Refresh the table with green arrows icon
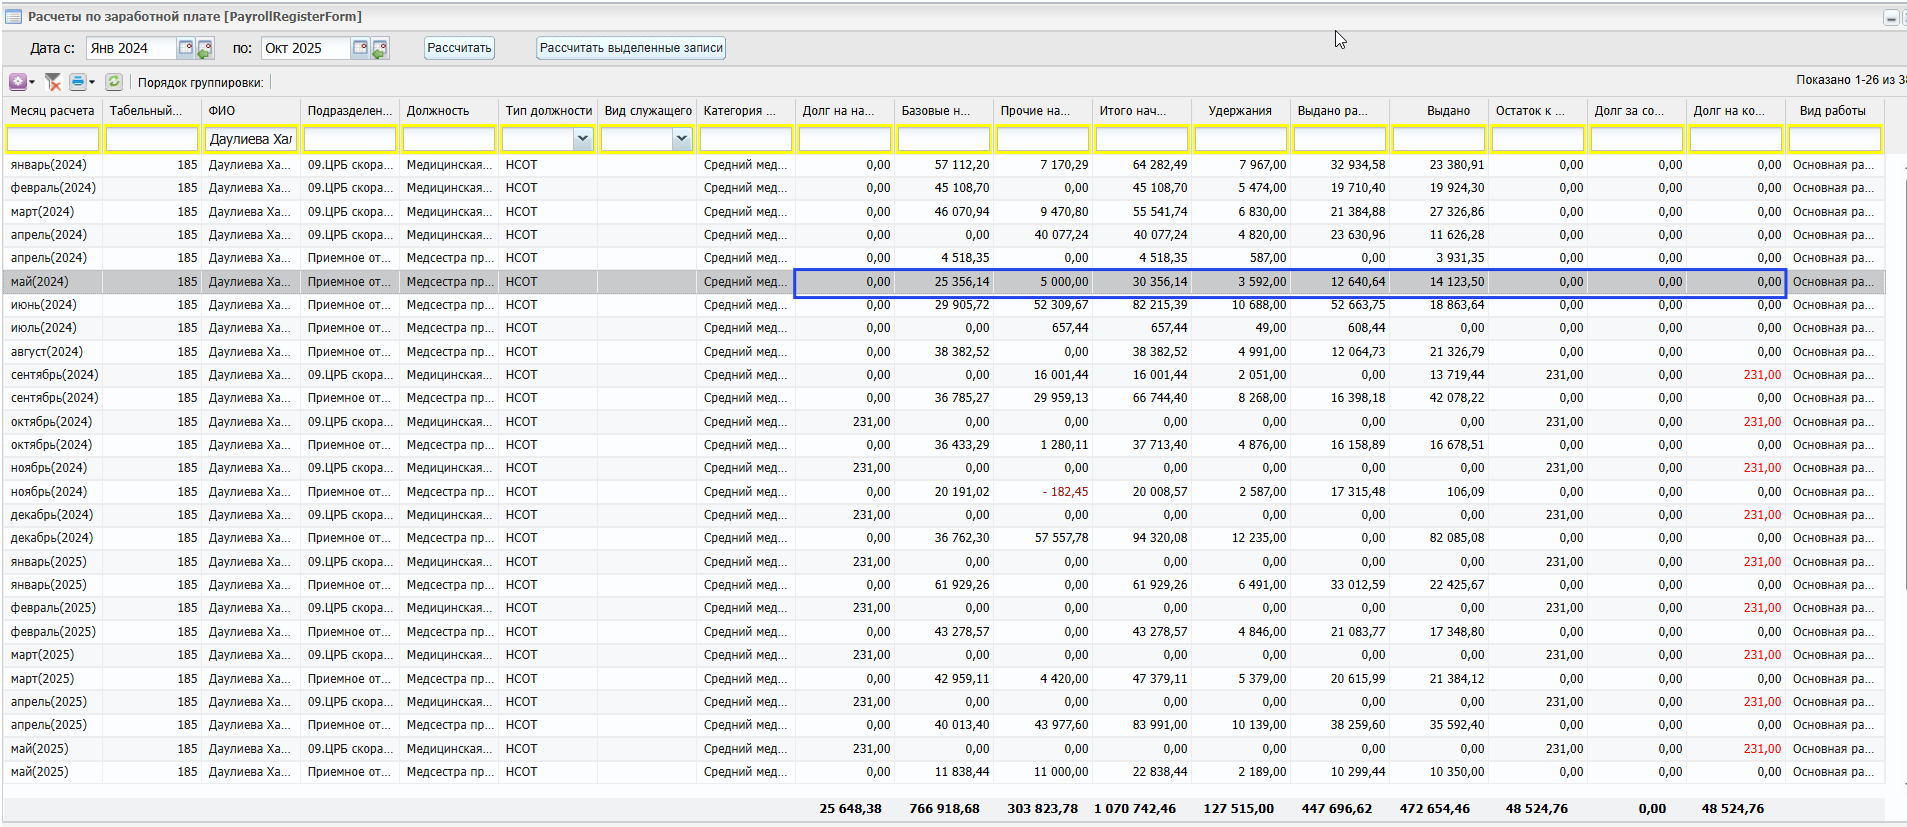This screenshot has height=827, width=1907. tap(114, 82)
